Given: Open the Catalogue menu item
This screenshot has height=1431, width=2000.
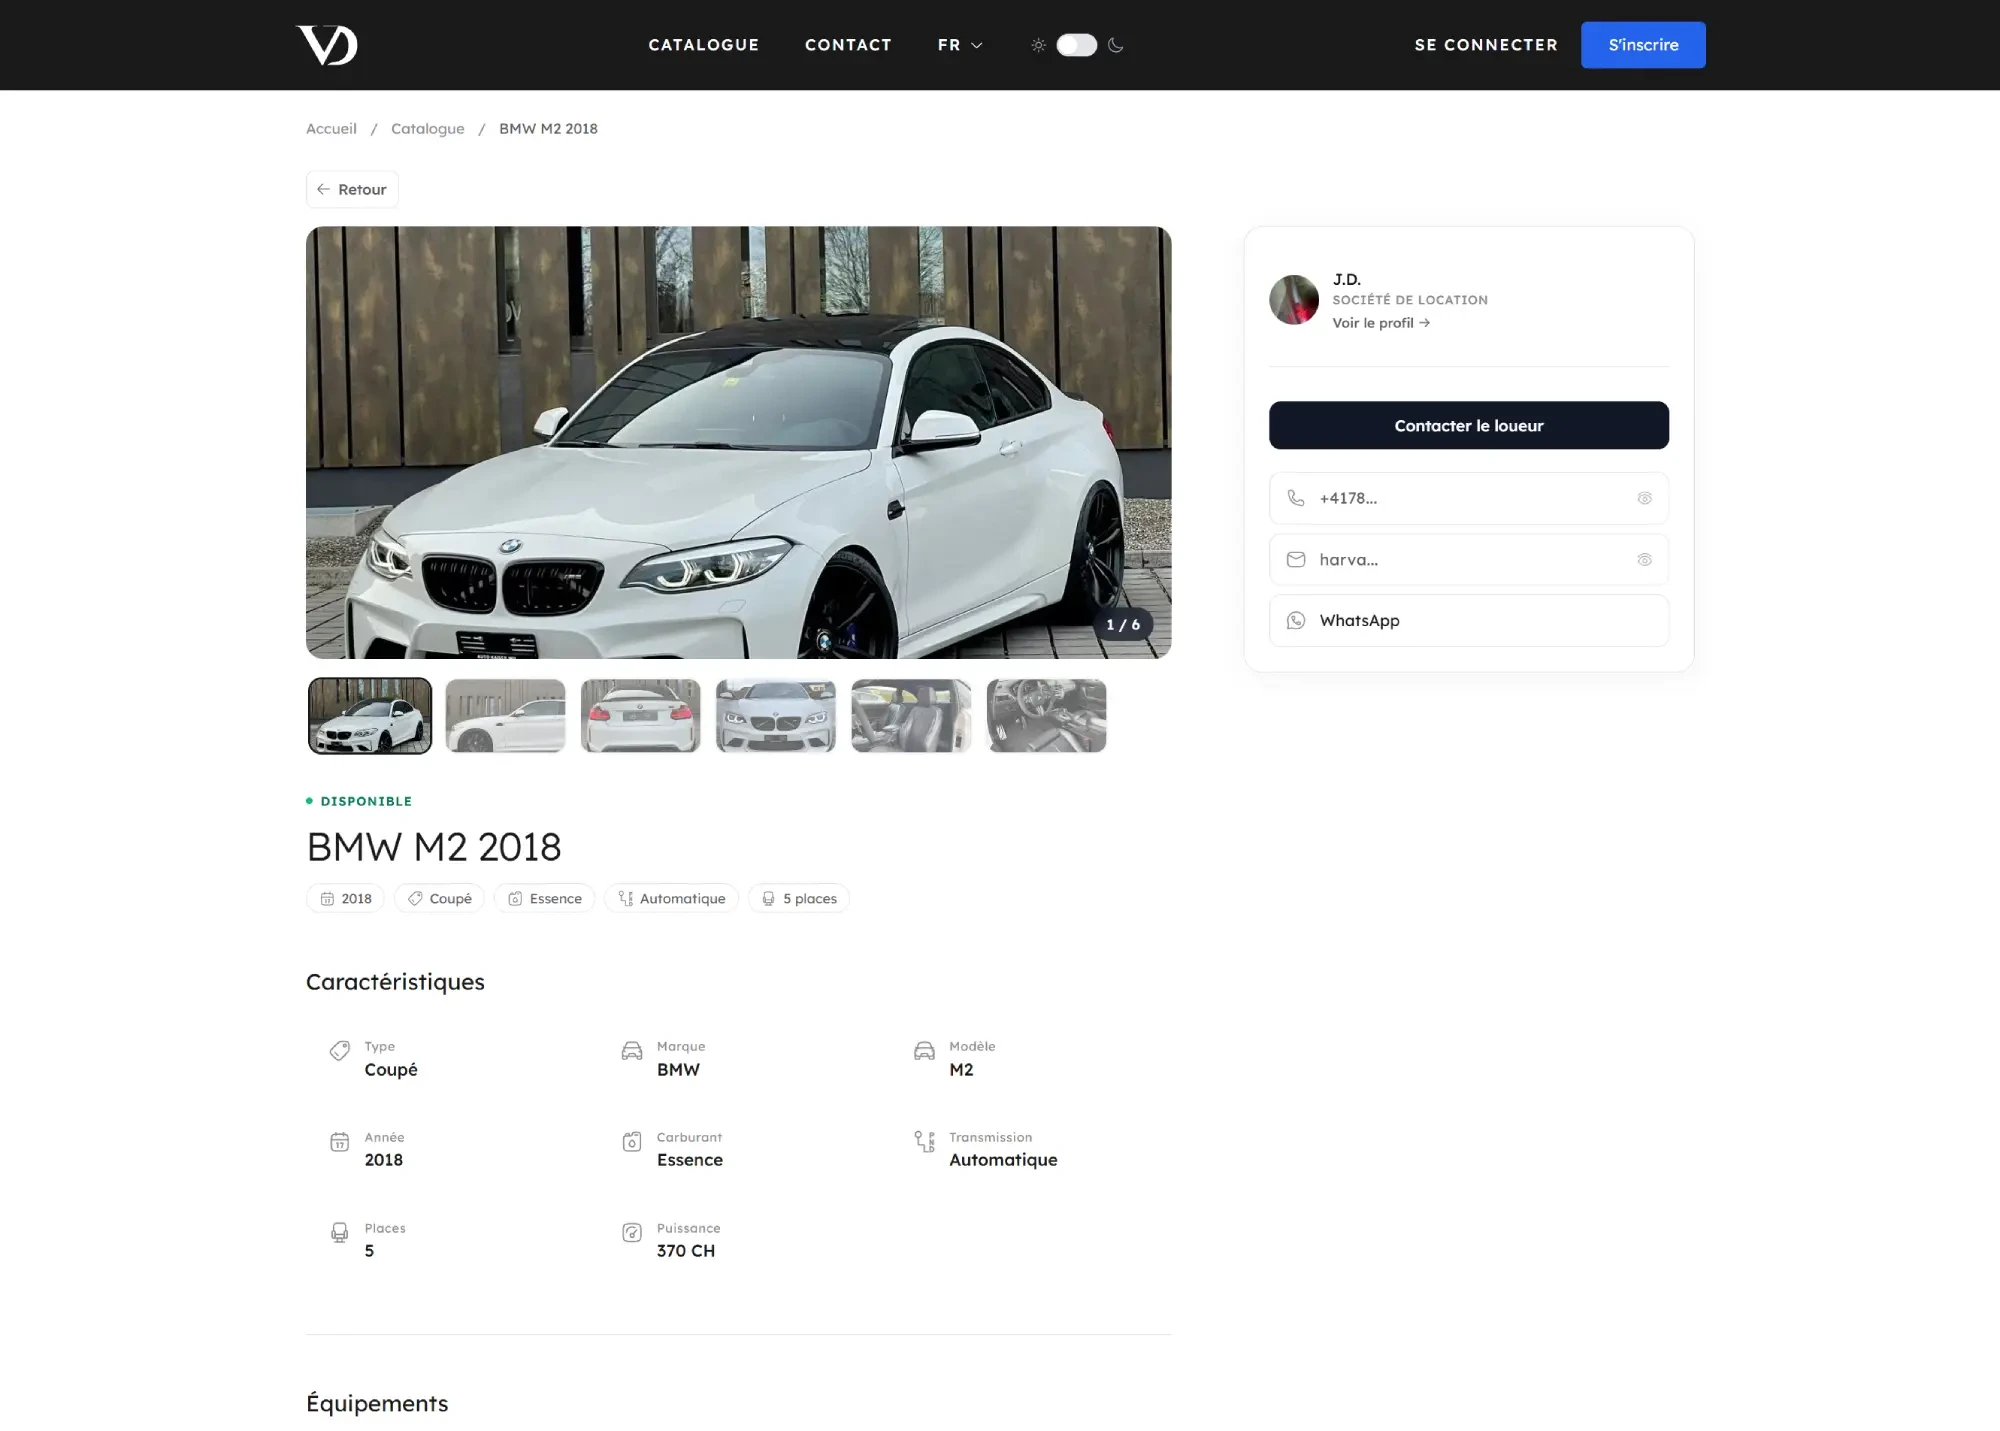Looking at the screenshot, I should click(x=704, y=45).
